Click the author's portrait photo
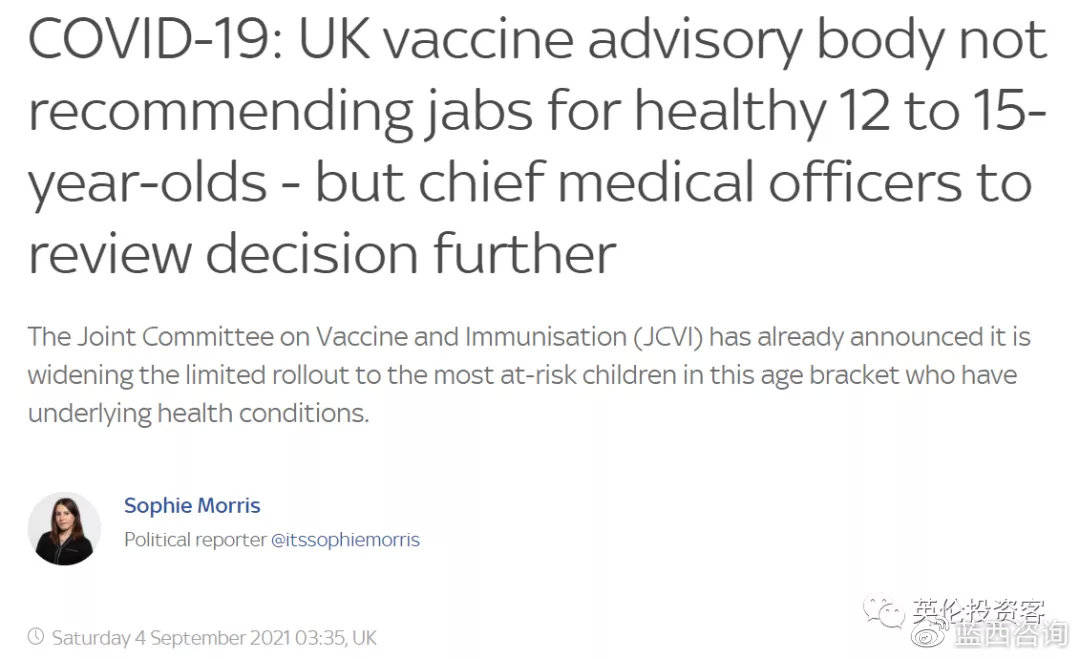Screen dimensions: 1080x659 64,528
